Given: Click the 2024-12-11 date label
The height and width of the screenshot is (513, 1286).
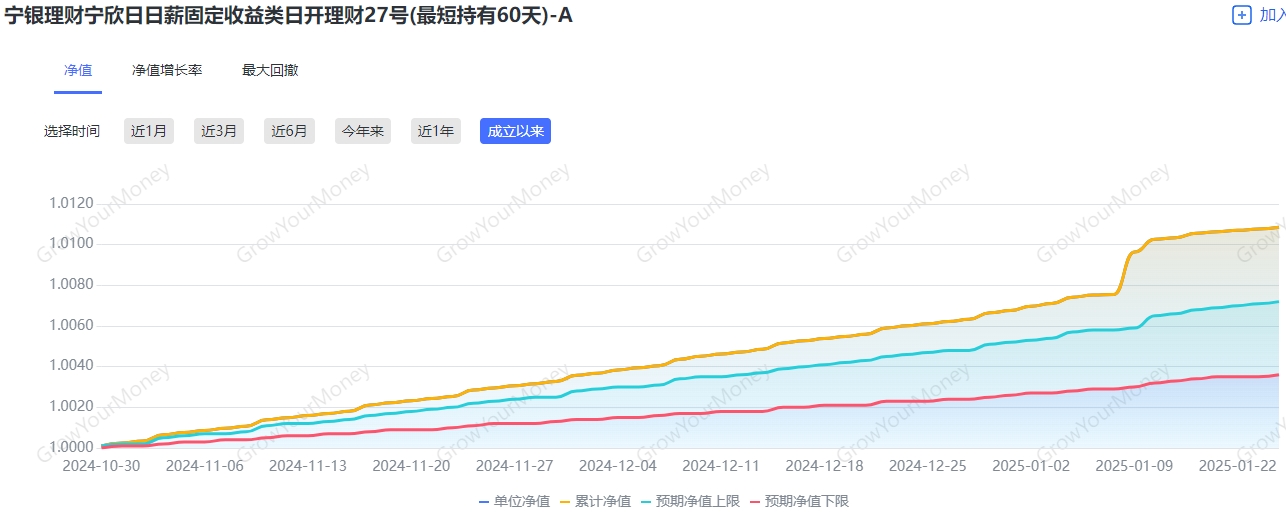Looking at the screenshot, I should 722,466.
